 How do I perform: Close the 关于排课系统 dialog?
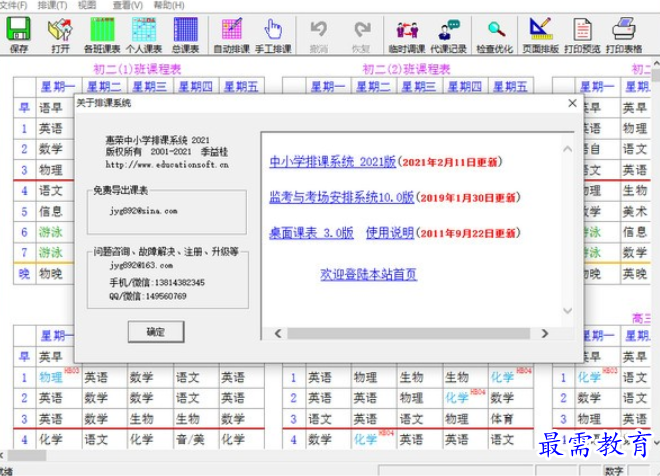tap(572, 103)
